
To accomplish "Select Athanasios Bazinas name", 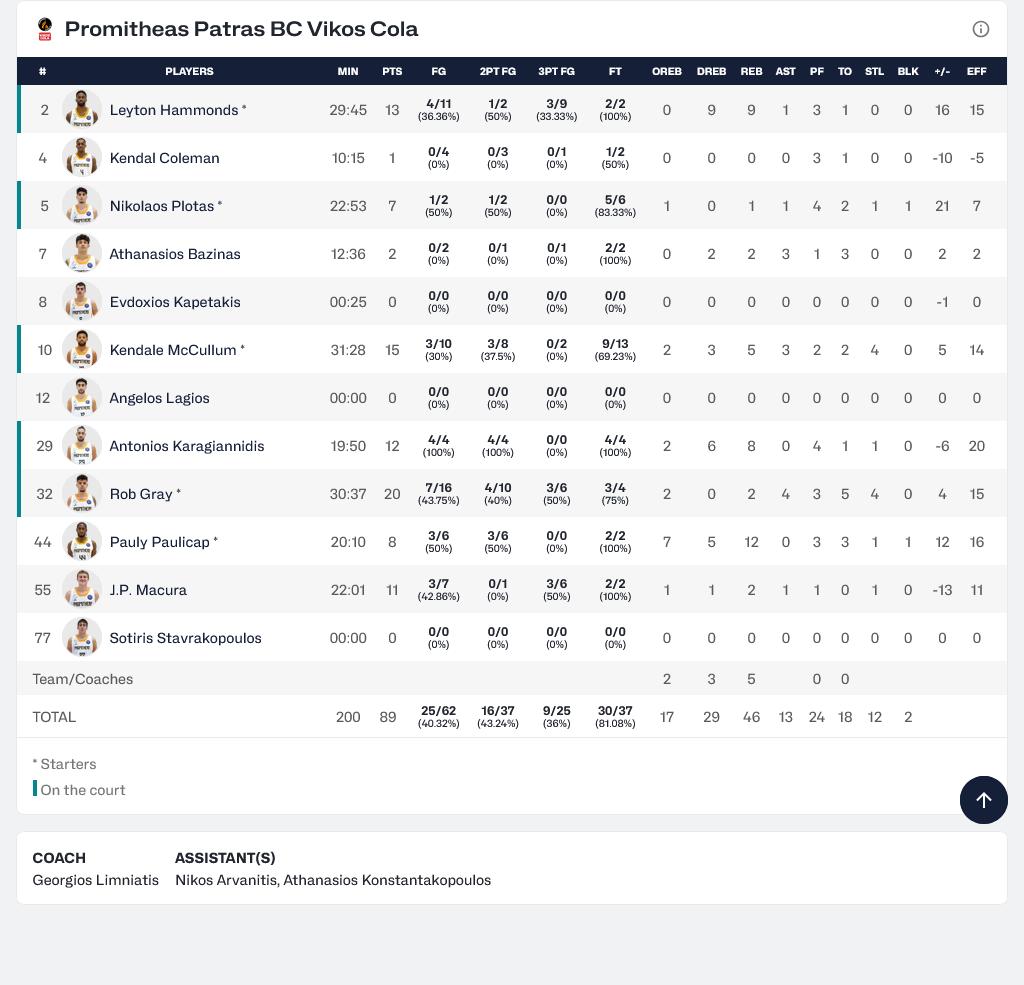I will 174,254.
